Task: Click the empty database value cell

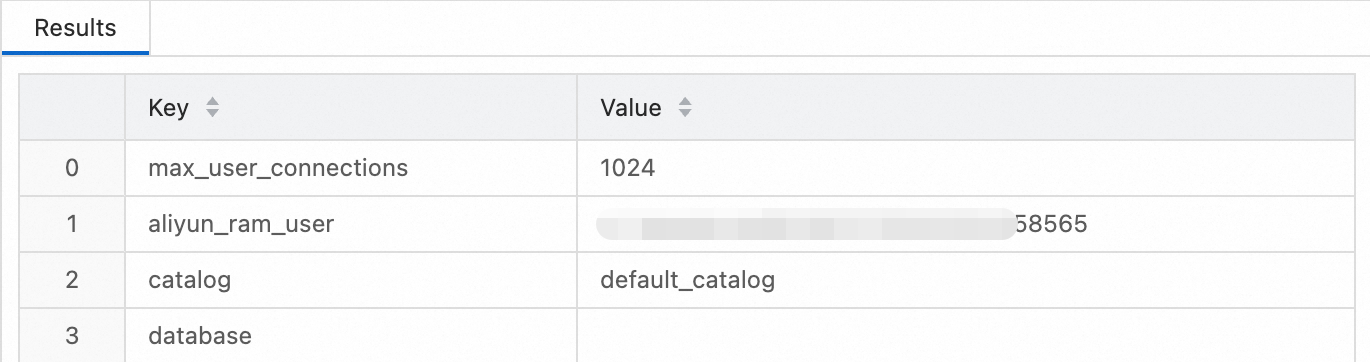Action: click(969, 335)
